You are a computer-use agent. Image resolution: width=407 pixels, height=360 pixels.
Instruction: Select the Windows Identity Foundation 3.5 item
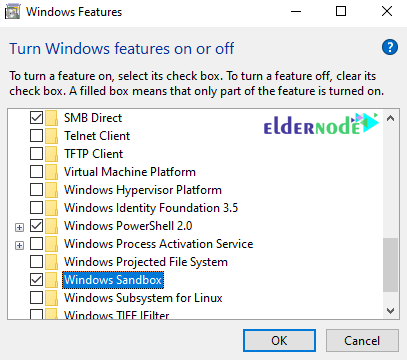pos(151,208)
